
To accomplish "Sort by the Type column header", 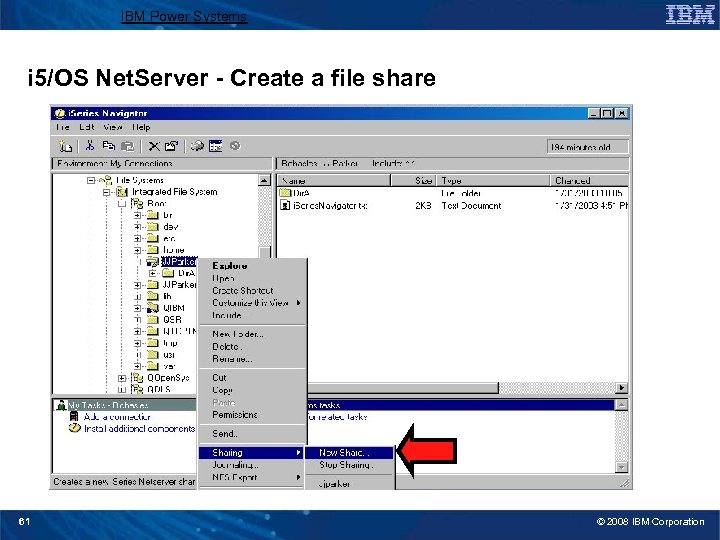I will (x=493, y=180).
